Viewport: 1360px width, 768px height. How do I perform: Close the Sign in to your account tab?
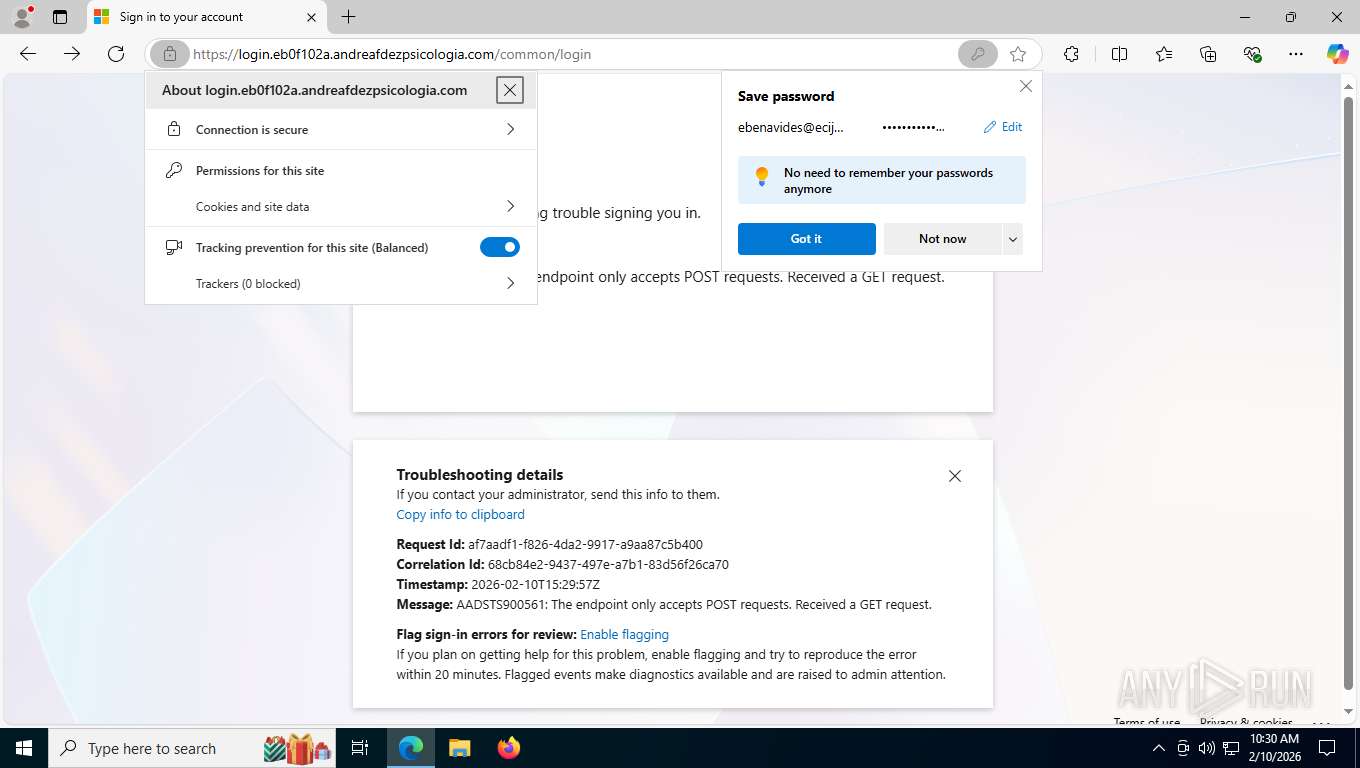point(311,17)
